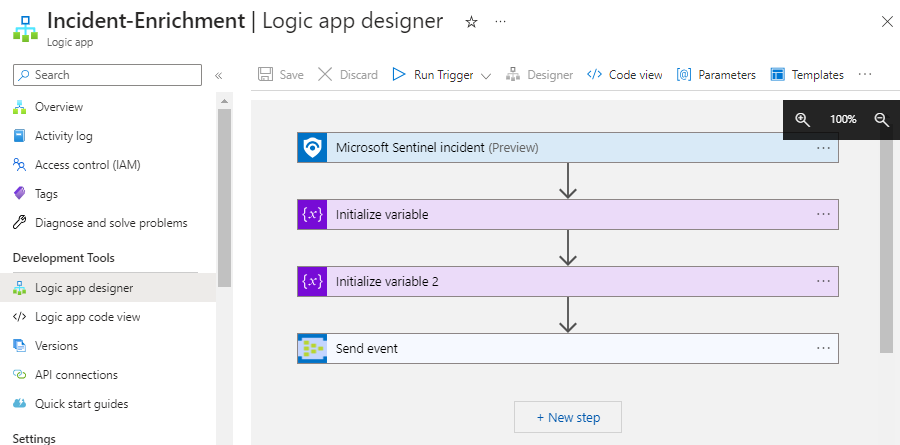Open Logic app code view in sidebar
900x445 pixels.
[x=88, y=317]
